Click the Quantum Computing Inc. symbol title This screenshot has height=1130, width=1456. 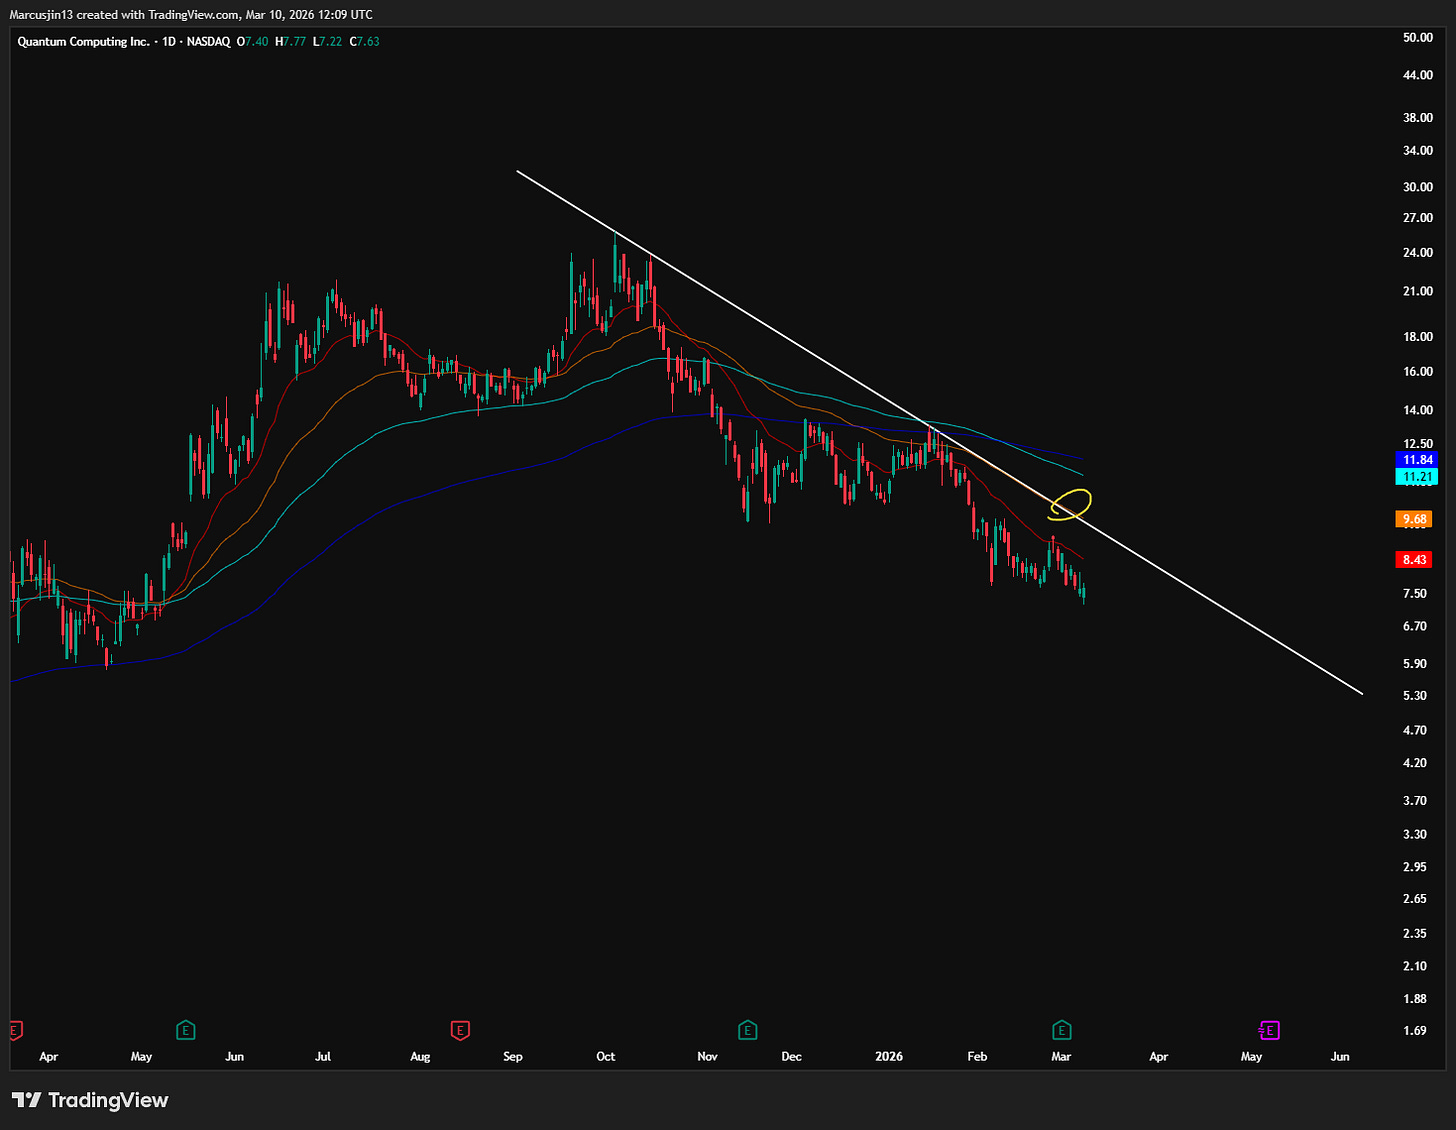[x=83, y=42]
